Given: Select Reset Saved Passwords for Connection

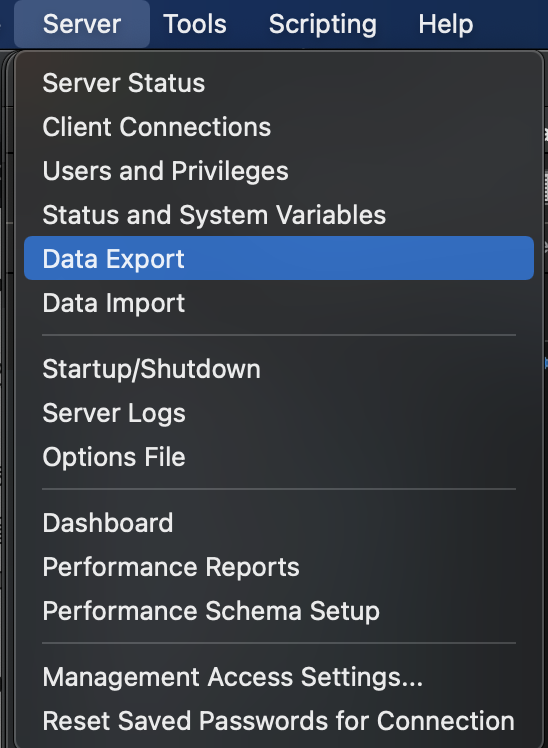Looking at the screenshot, I should pos(279,721).
